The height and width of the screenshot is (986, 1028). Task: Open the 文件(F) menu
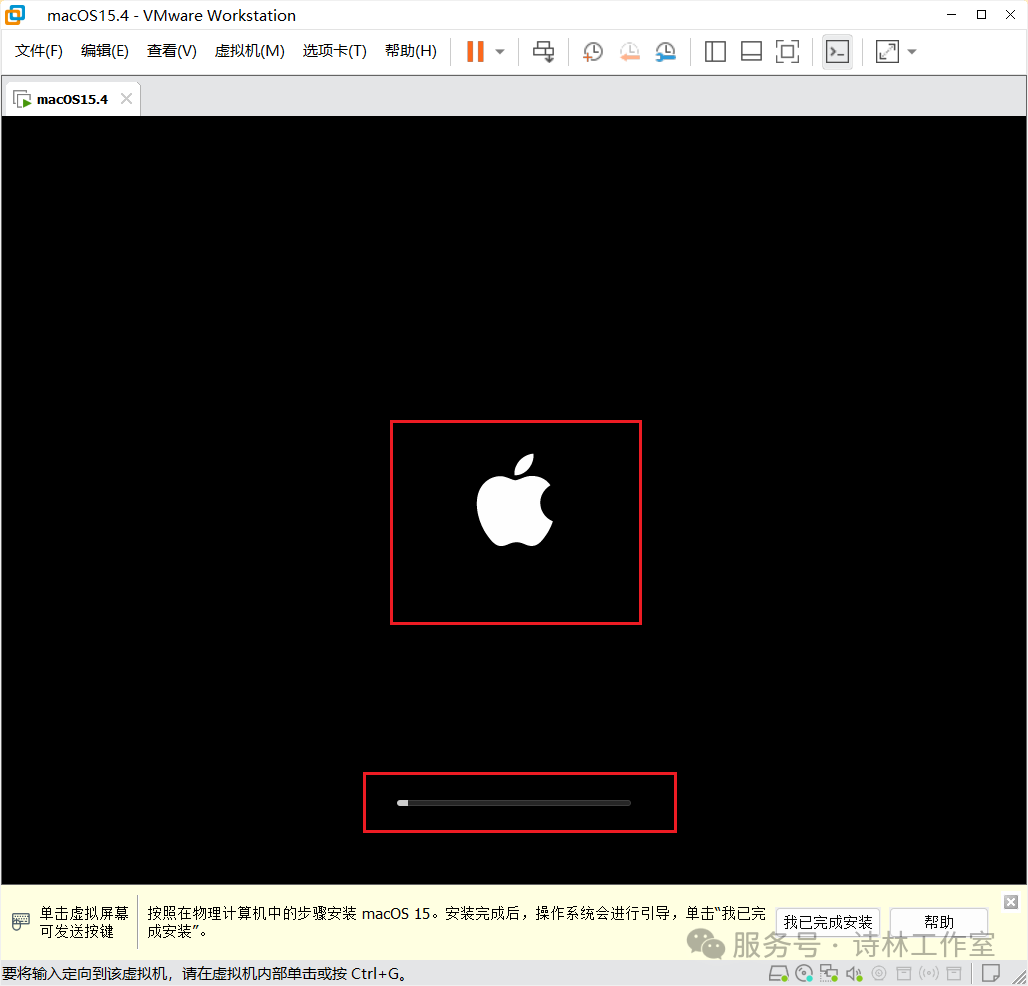coord(39,51)
